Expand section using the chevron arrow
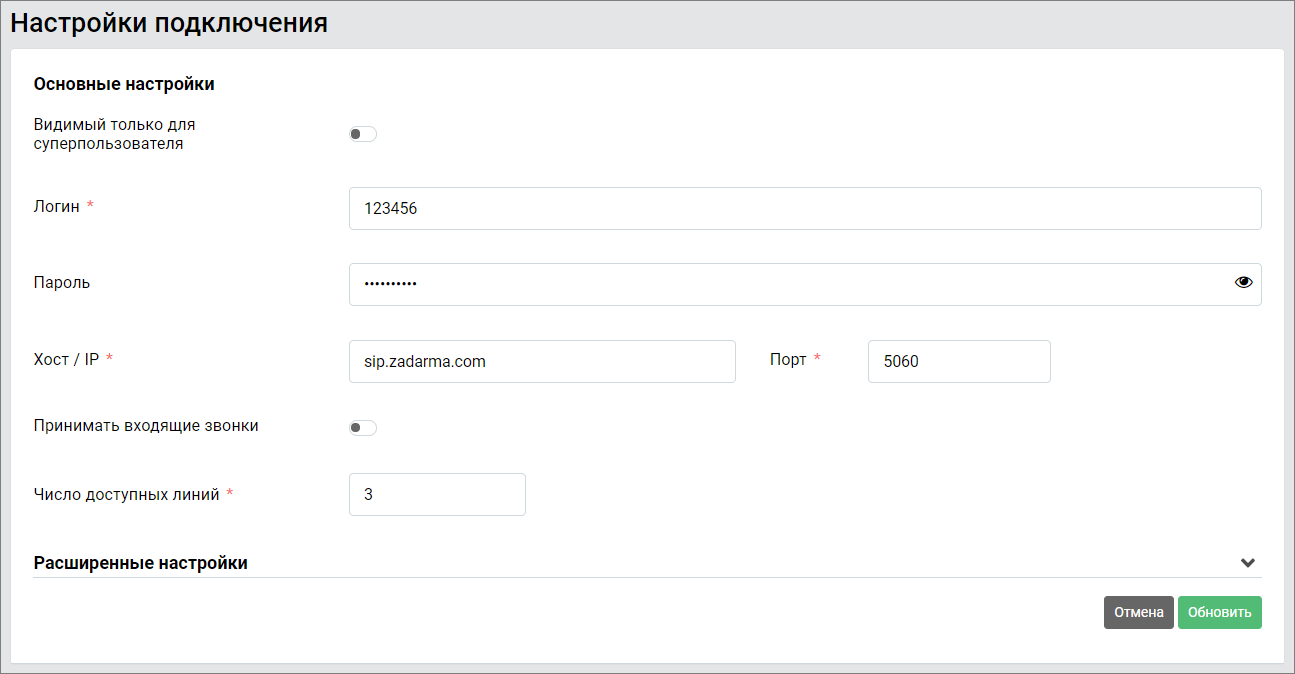The height and width of the screenshot is (674, 1295). pos(1247,563)
